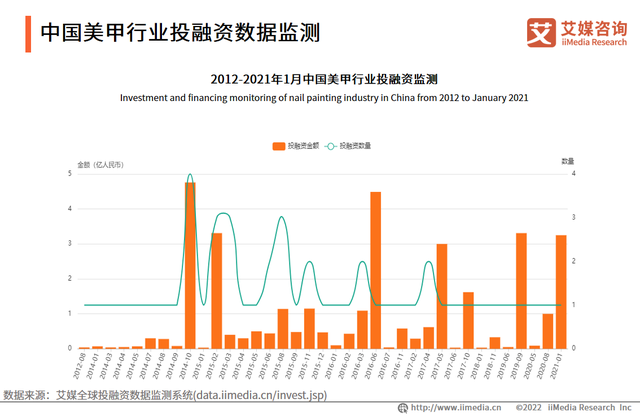Click the 2016-06 orange bar
The height and width of the screenshot is (416, 640).
[376, 270]
